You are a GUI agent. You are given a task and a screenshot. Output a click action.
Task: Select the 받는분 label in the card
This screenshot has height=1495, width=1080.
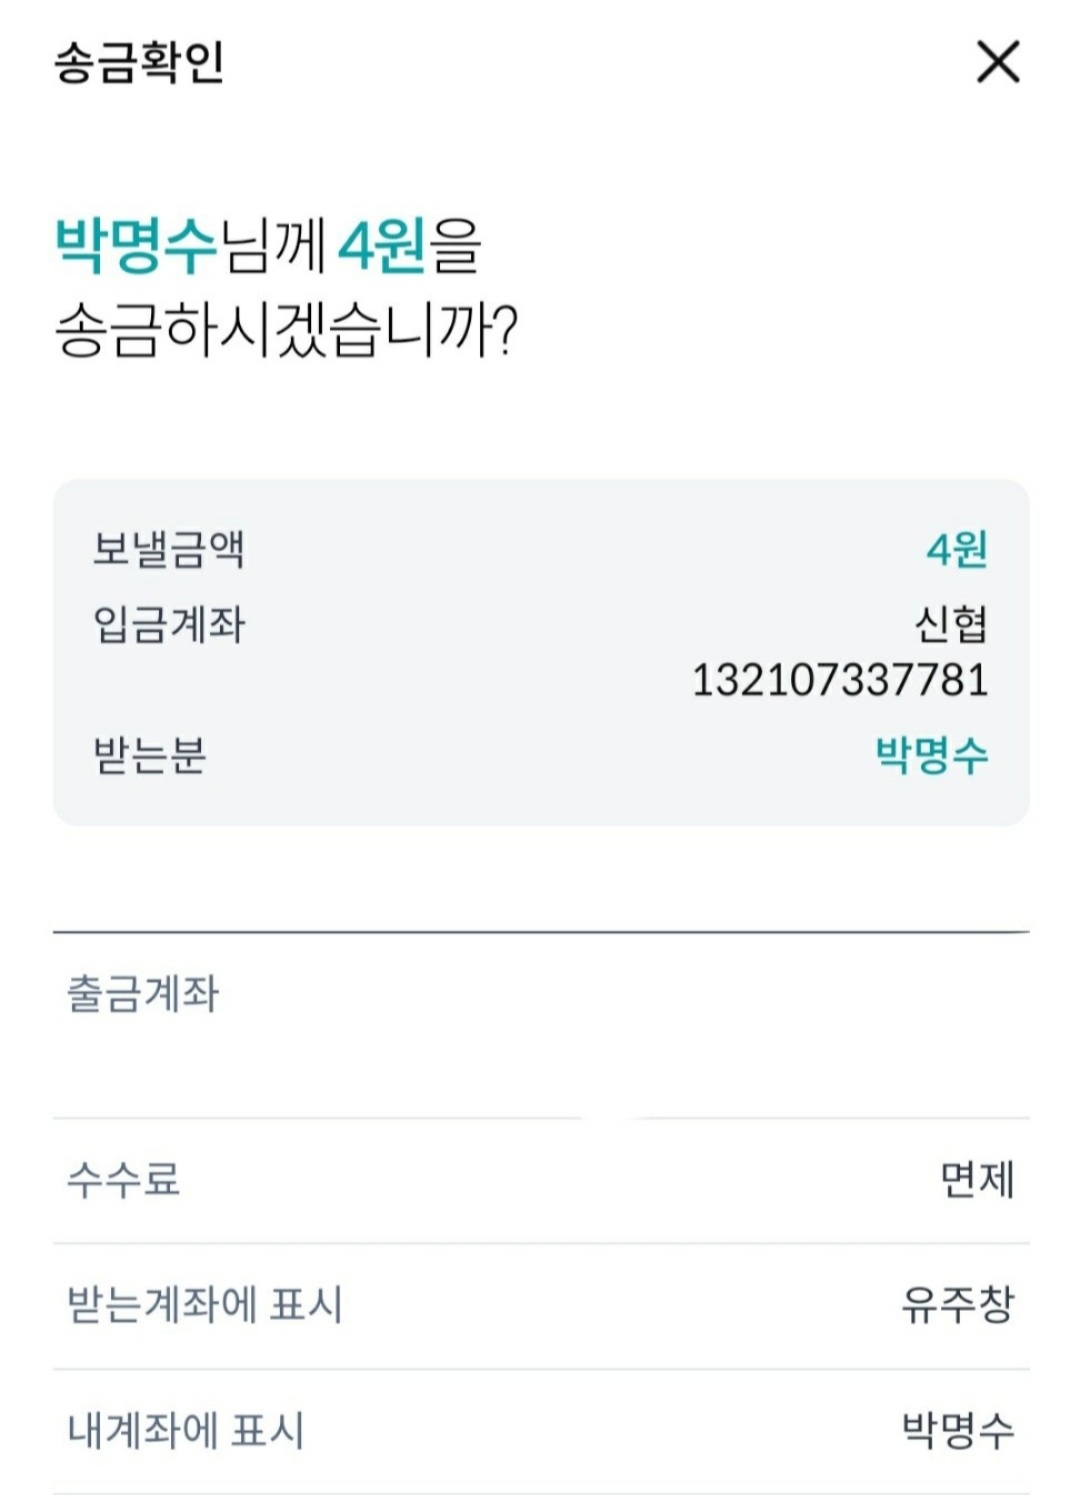pos(149,755)
